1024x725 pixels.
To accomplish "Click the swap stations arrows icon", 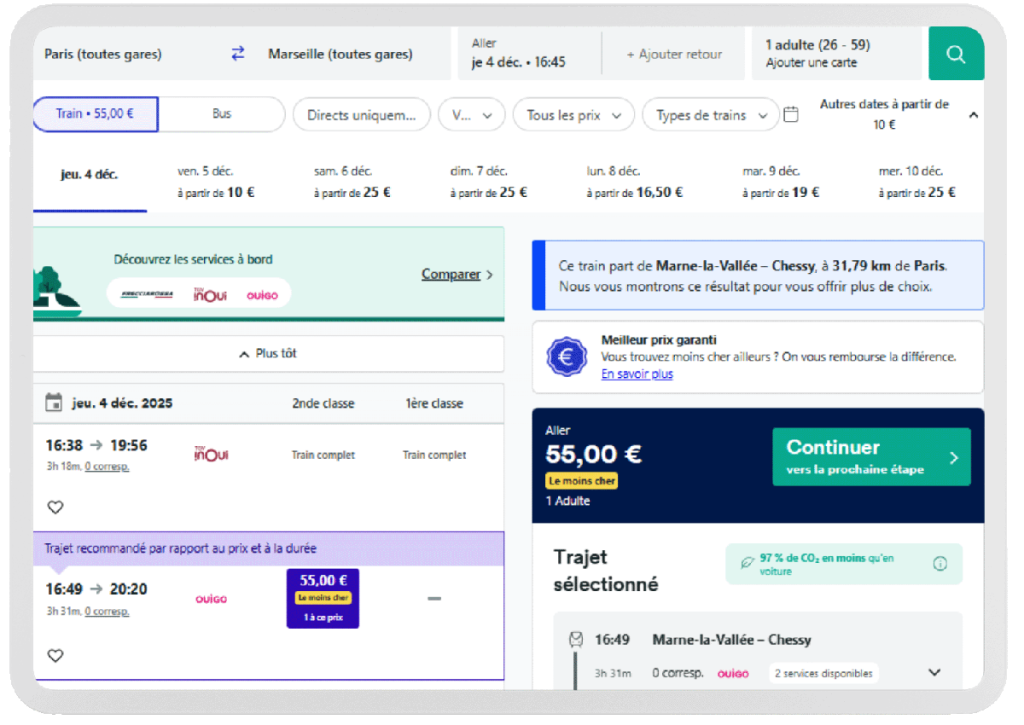I will pyautogui.click(x=237, y=53).
